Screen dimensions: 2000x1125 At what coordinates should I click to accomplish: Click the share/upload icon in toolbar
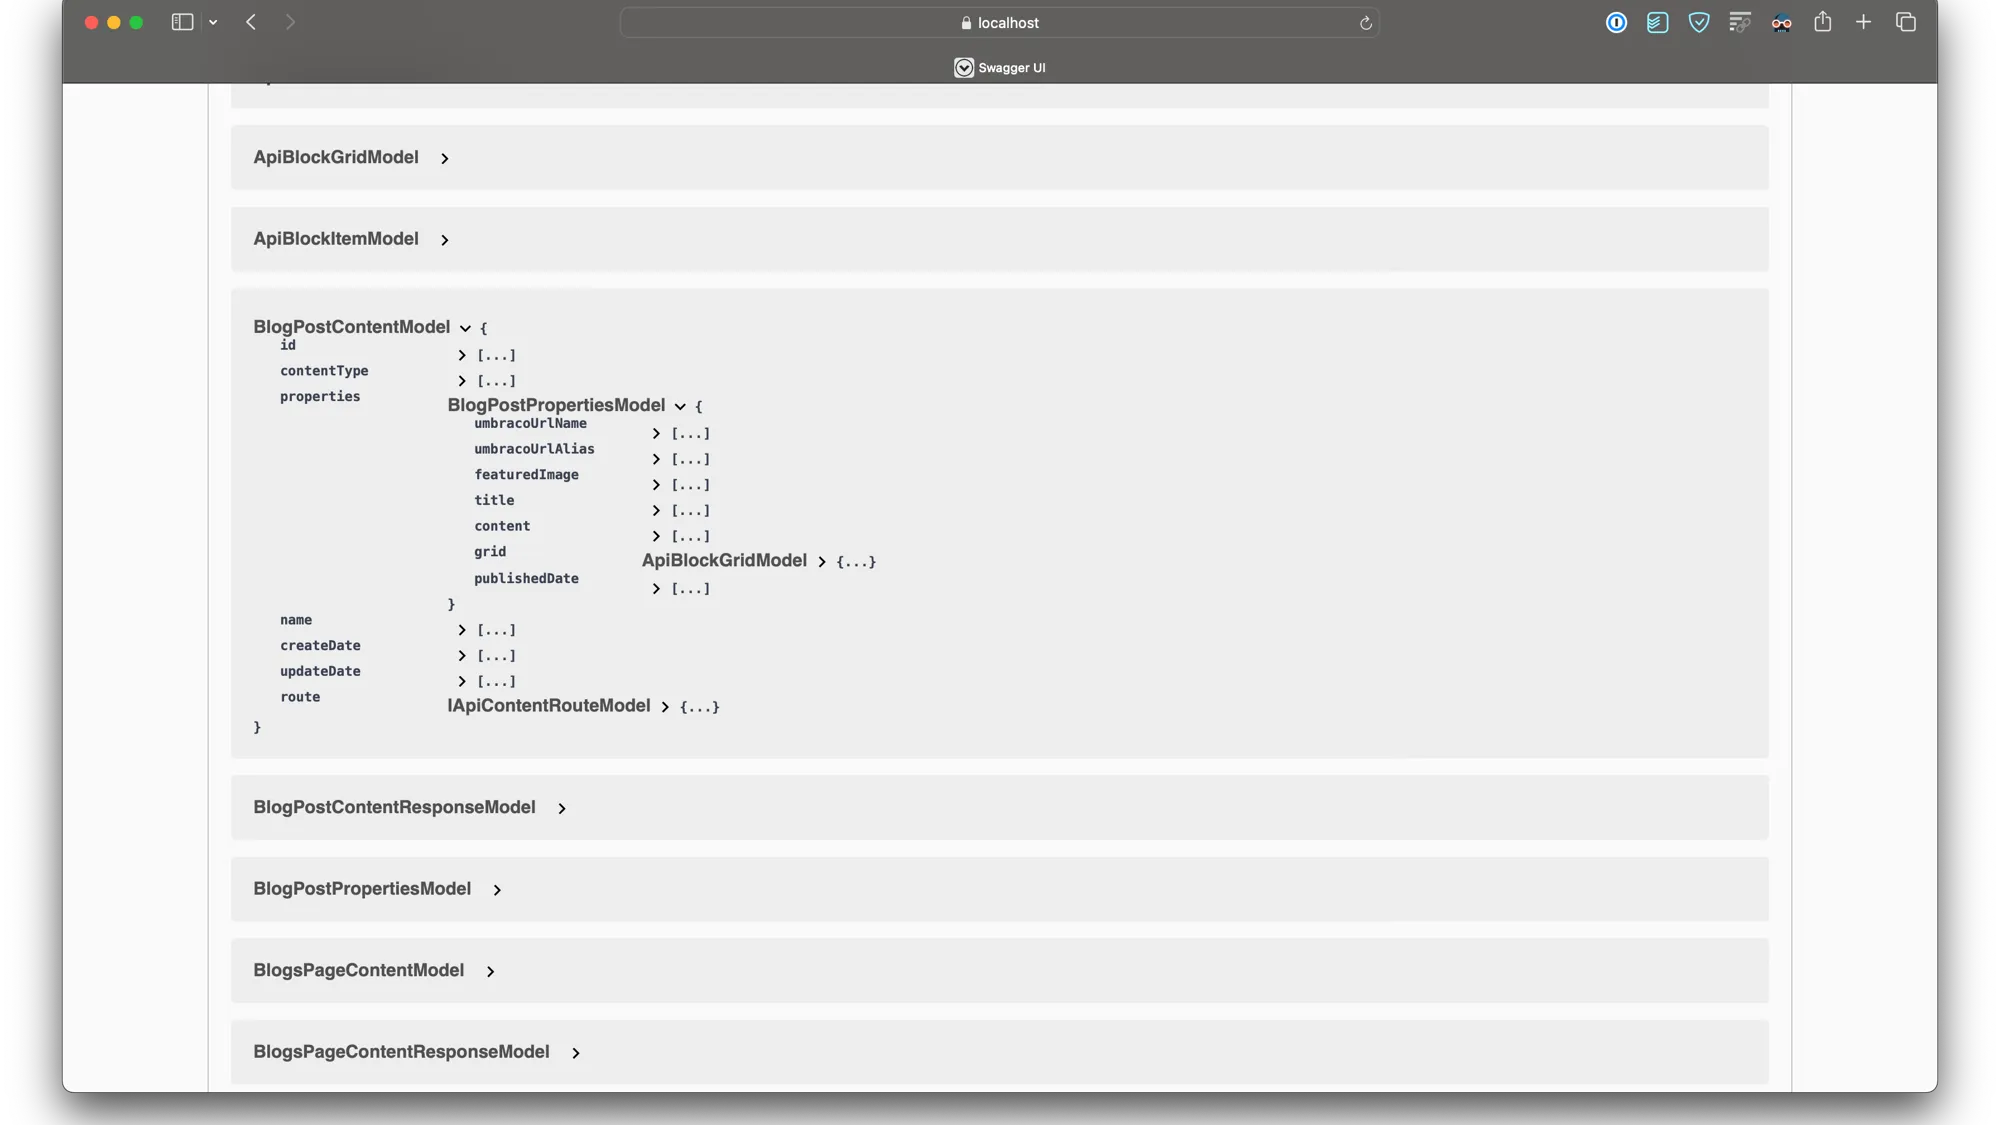coord(1823,22)
